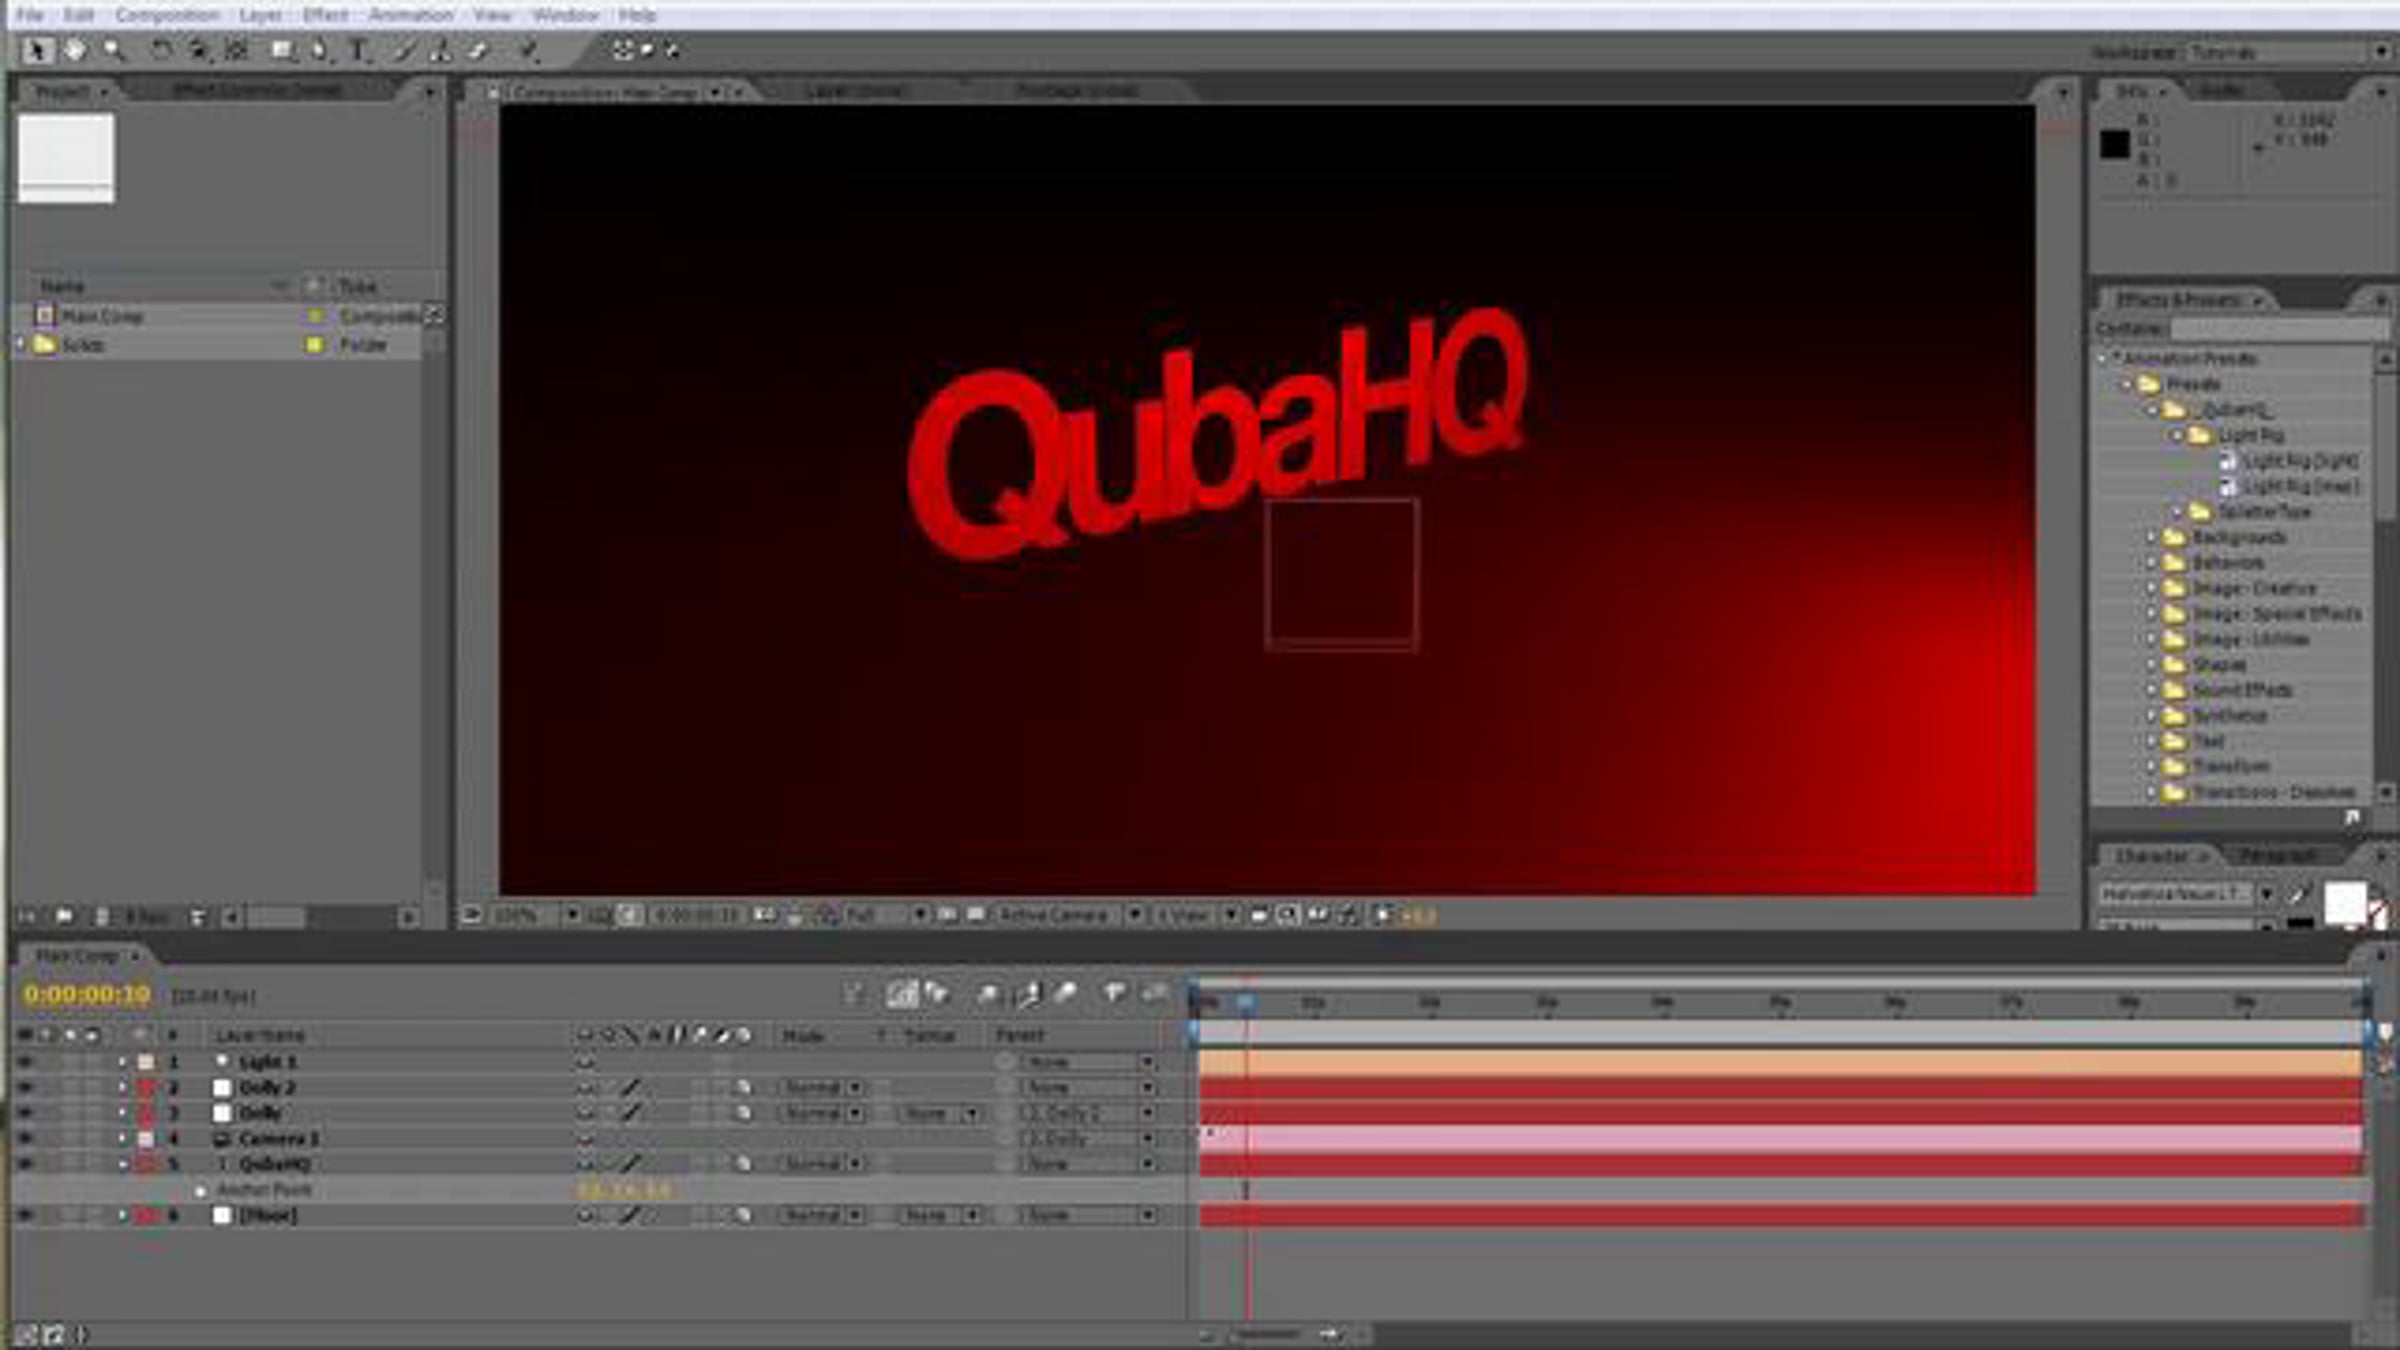Select the Selection arrow tool
The height and width of the screenshot is (1350, 2400).
[38, 50]
